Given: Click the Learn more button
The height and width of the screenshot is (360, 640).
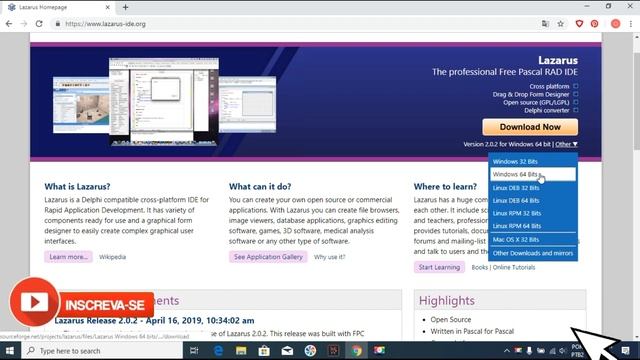Looking at the screenshot, I should coord(68,257).
